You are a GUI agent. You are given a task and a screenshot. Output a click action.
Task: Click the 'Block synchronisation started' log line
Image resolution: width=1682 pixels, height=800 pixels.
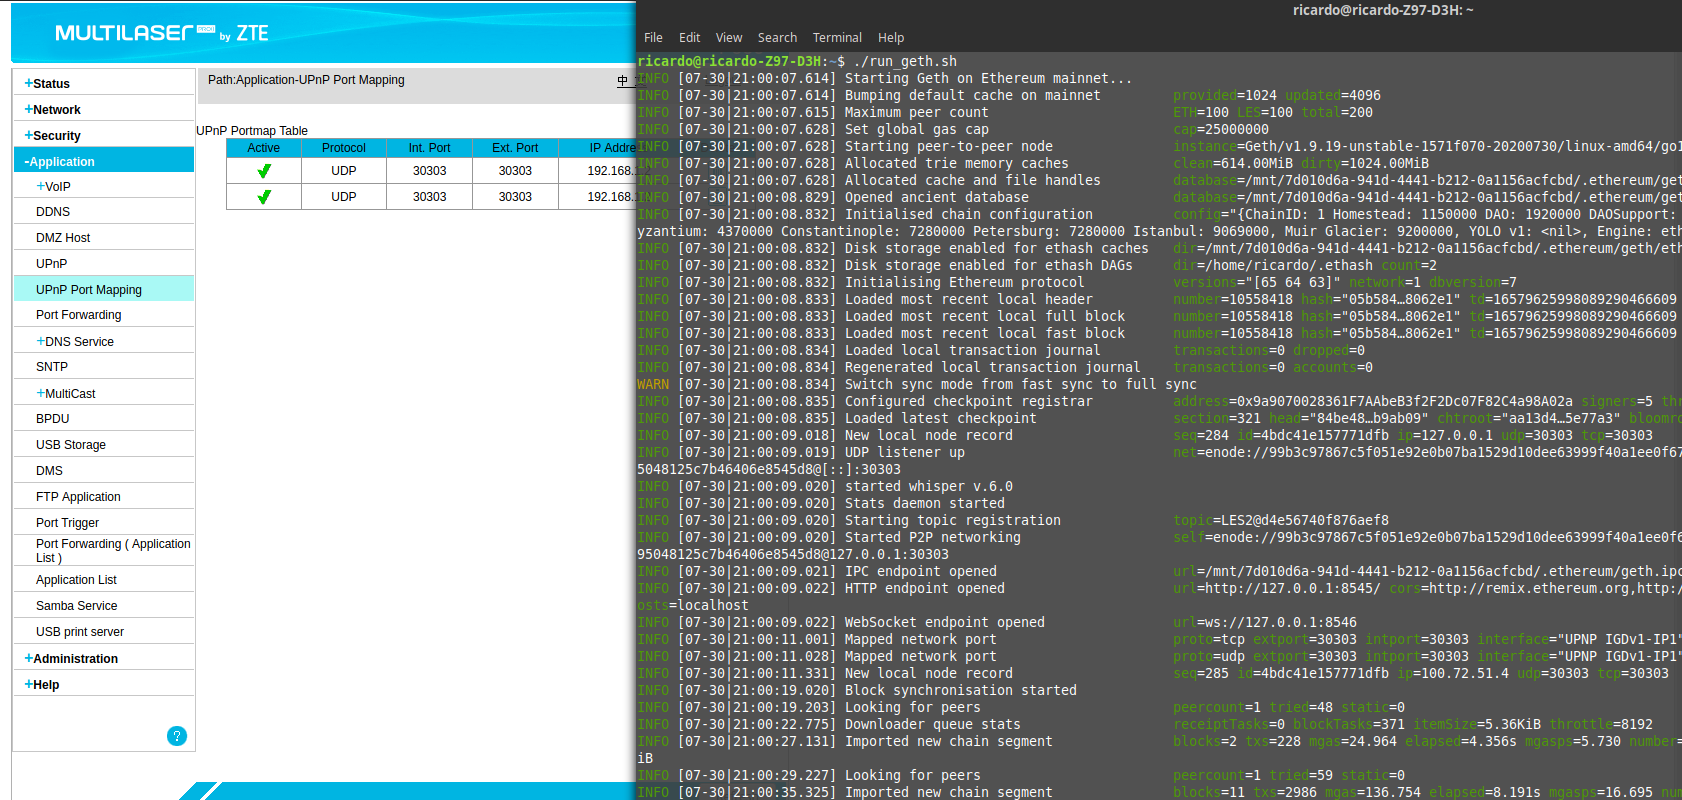click(x=960, y=690)
